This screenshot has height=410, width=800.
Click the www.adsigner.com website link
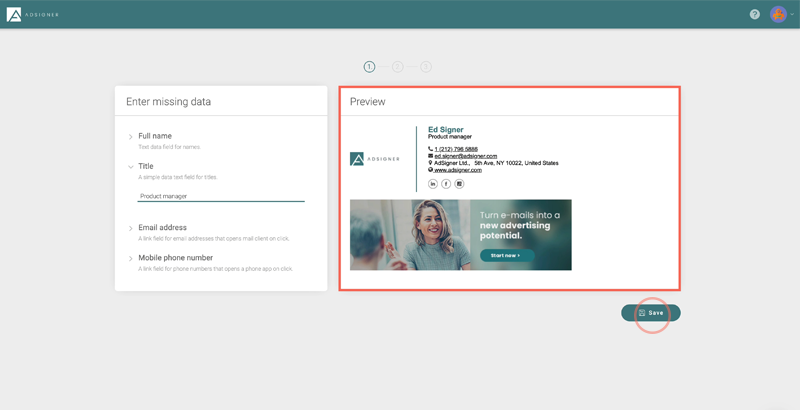(x=458, y=170)
